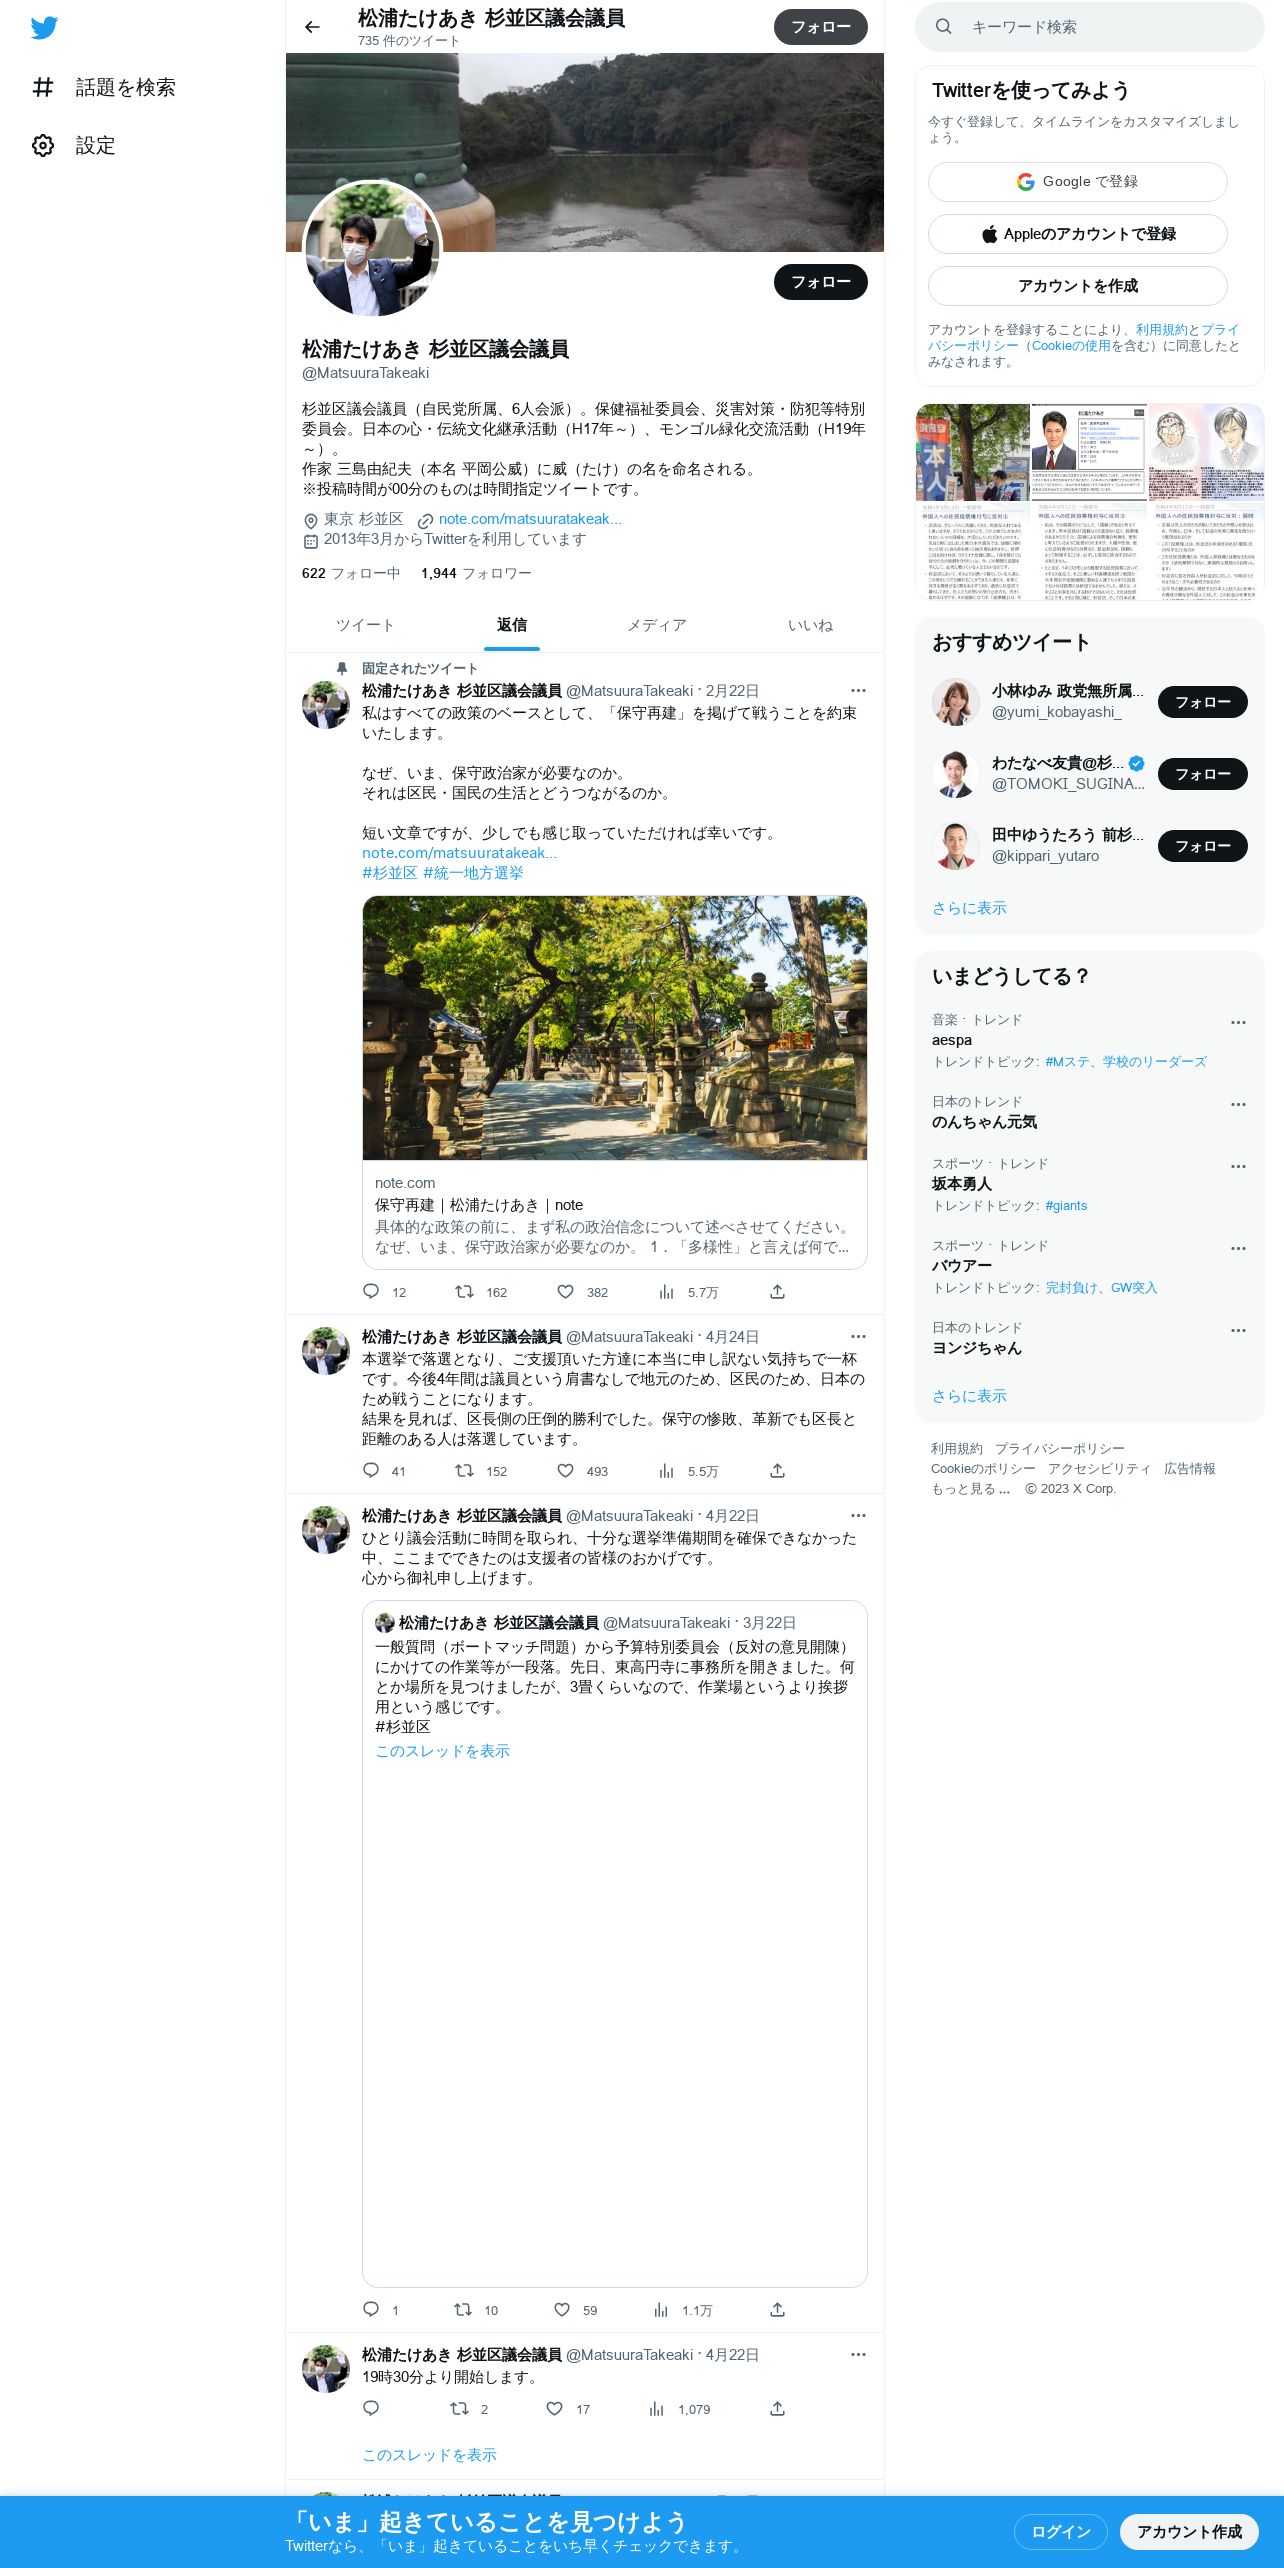Click さらに表示 under trends list
The height and width of the screenshot is (2568, 1284).
[969, 1396]
